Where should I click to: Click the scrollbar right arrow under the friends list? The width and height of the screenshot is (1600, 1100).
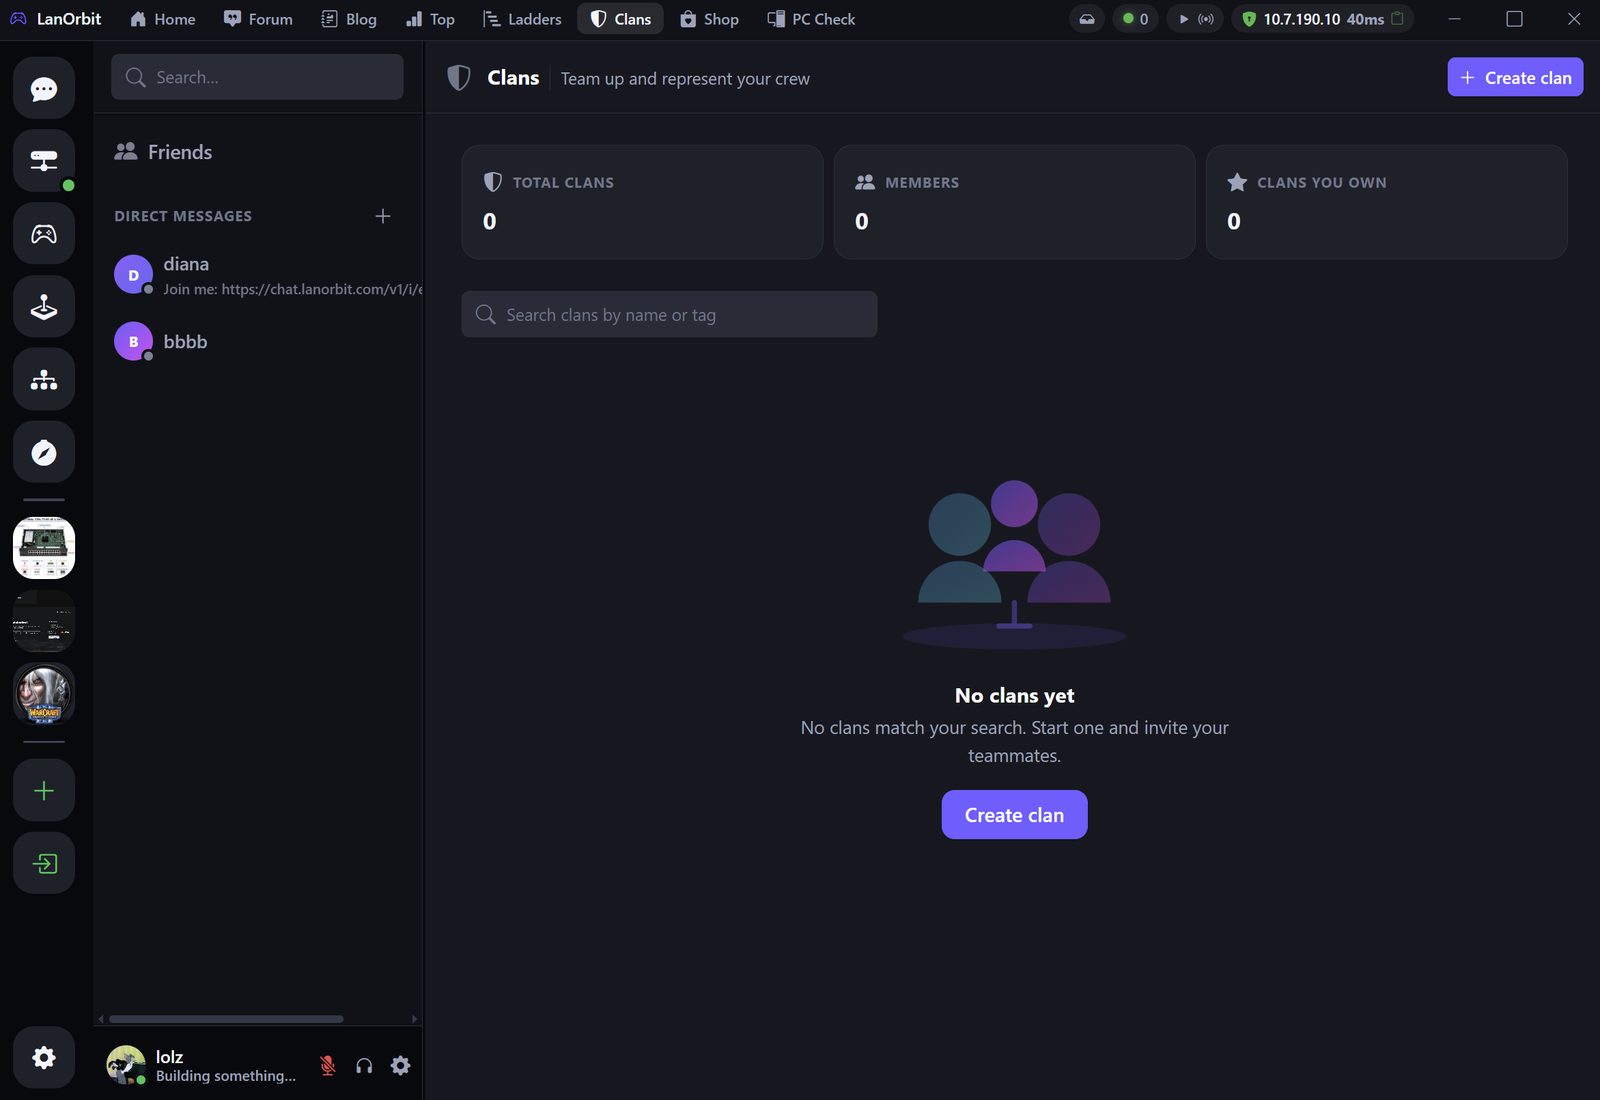(x=414, y=1019)
